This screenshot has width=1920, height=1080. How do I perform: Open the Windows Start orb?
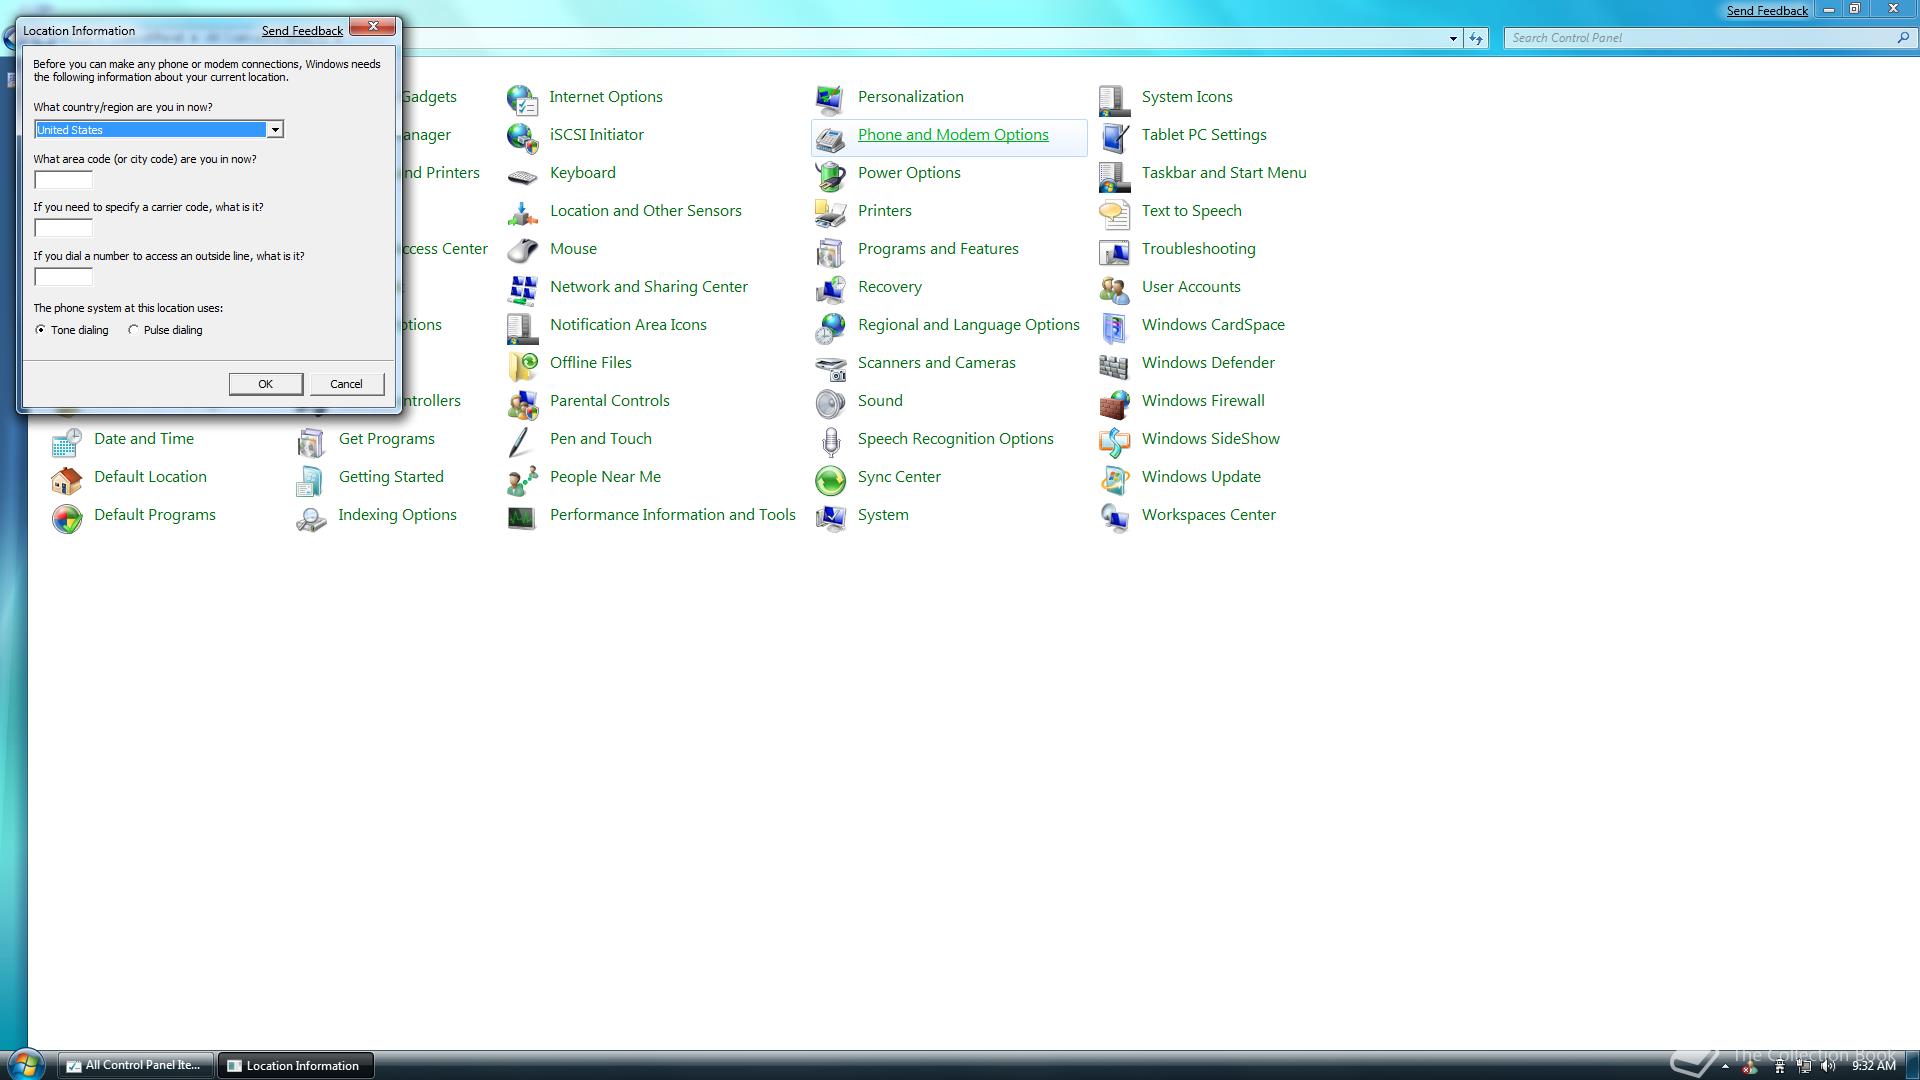point(25,1064)
